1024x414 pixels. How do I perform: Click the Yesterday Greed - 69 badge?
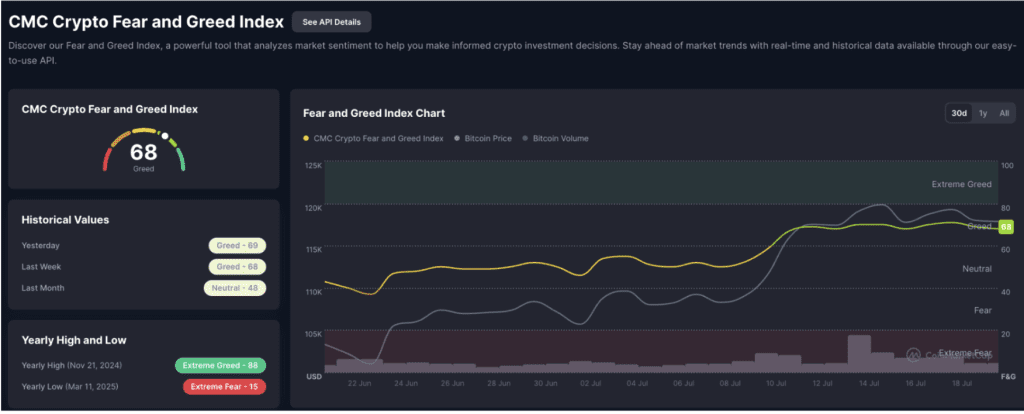click(x=237, y=246)
